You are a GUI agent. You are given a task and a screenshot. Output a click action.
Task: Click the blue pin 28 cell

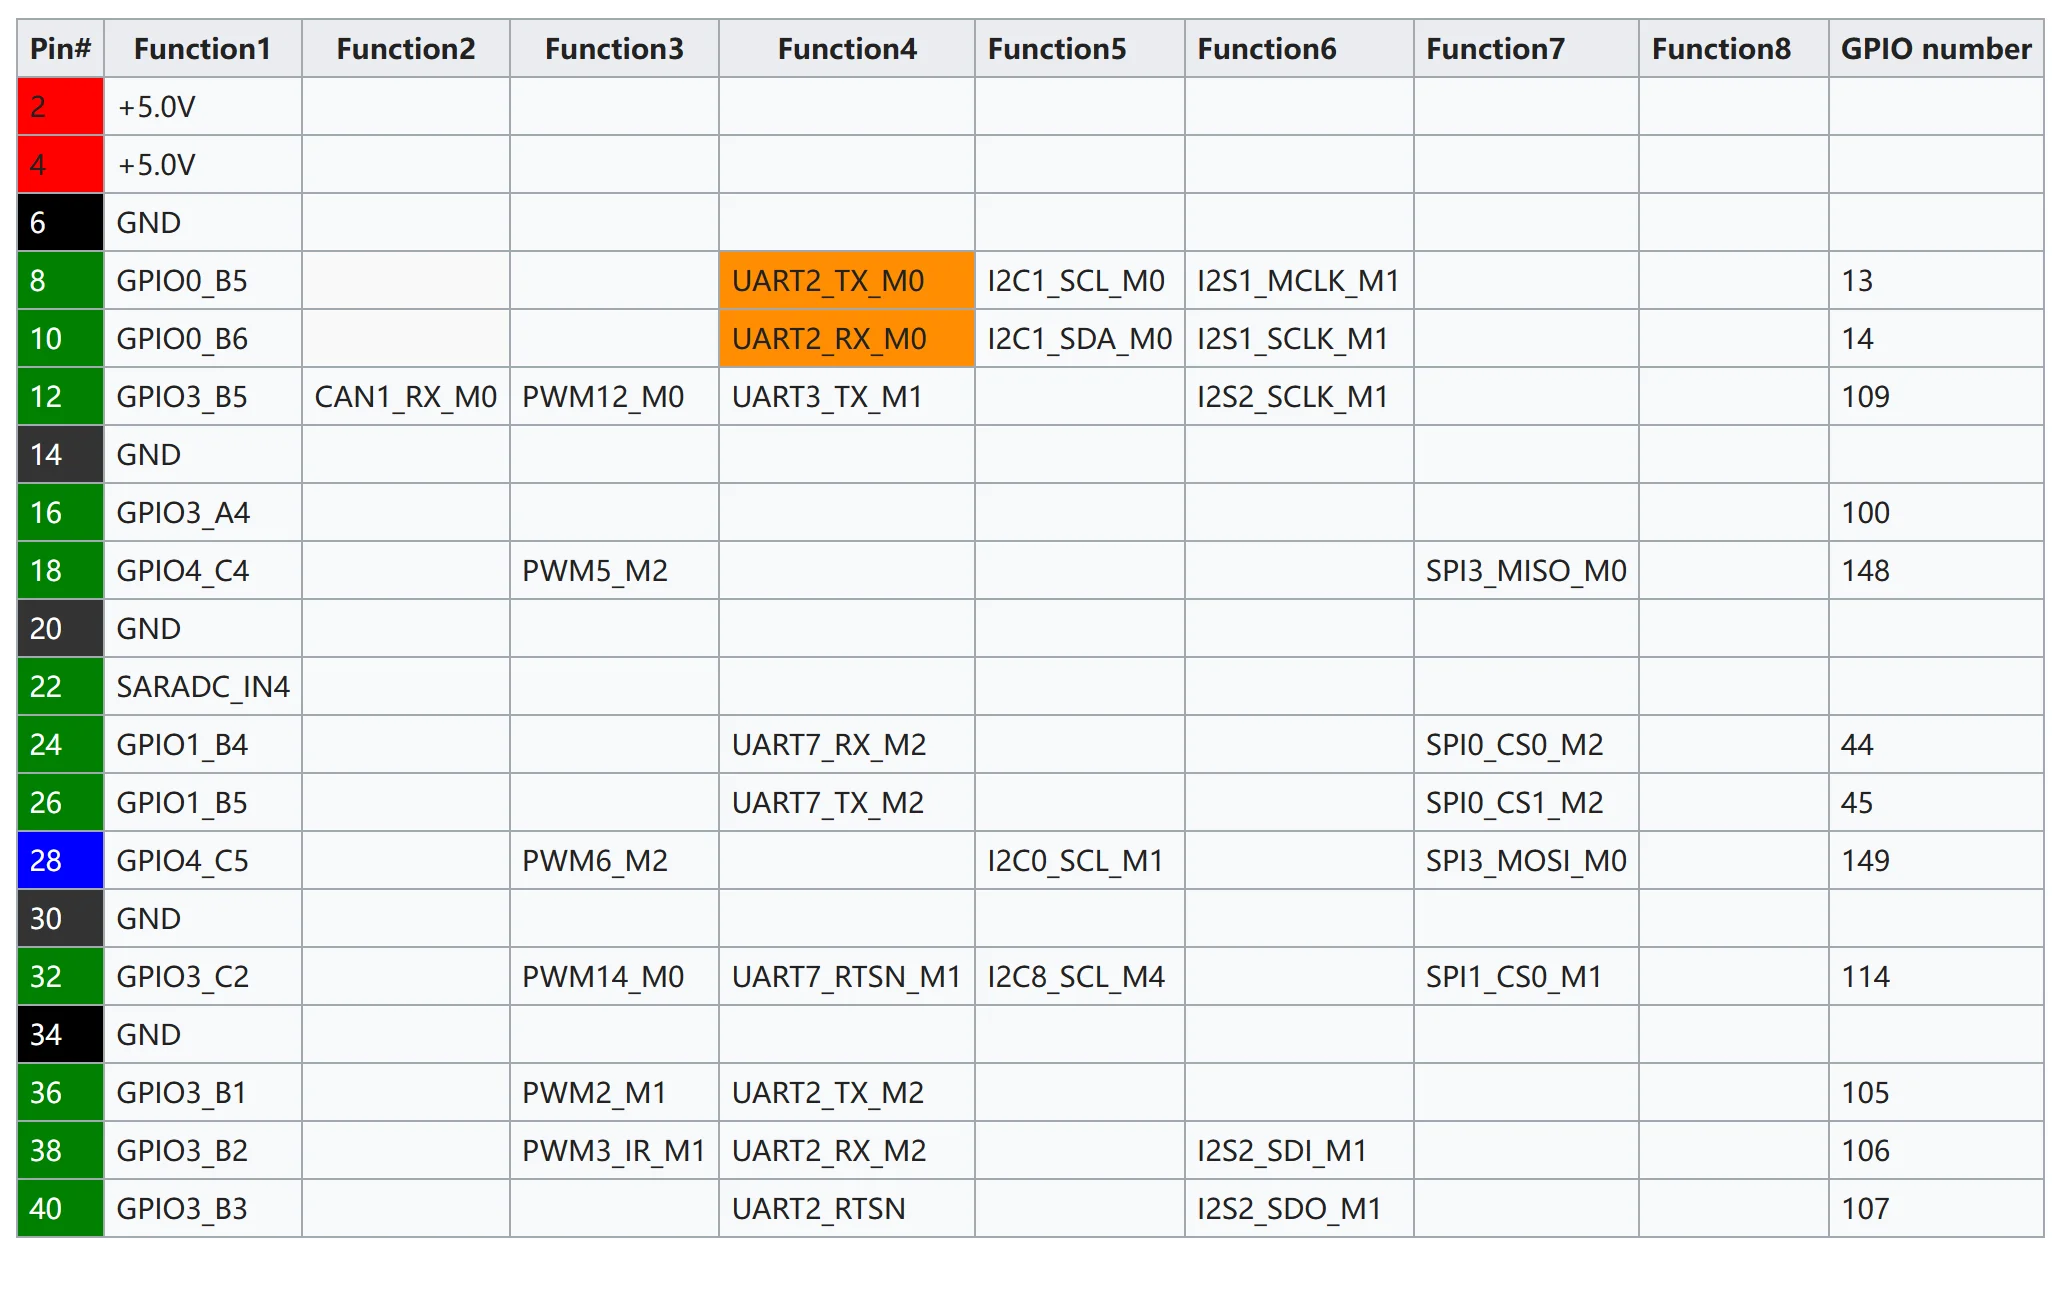(60, 861)
